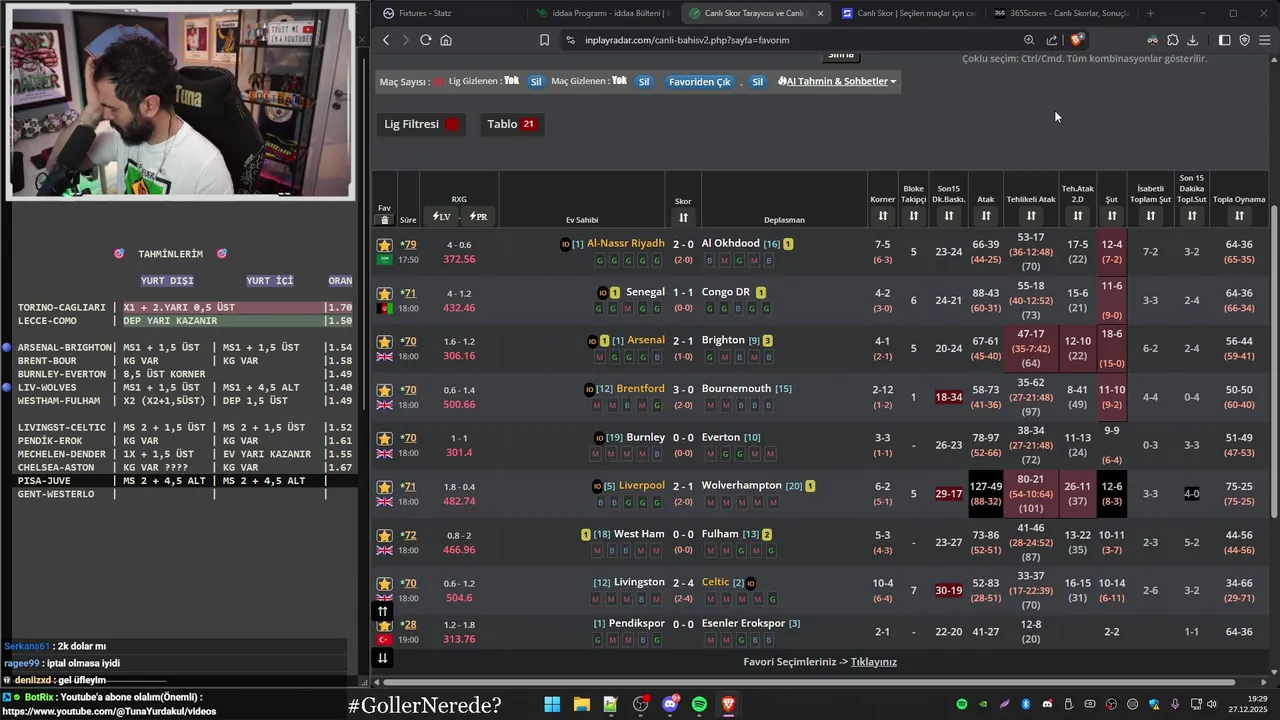
Task: Open the Brave Shields lion icon
Action: (1076, 40)
